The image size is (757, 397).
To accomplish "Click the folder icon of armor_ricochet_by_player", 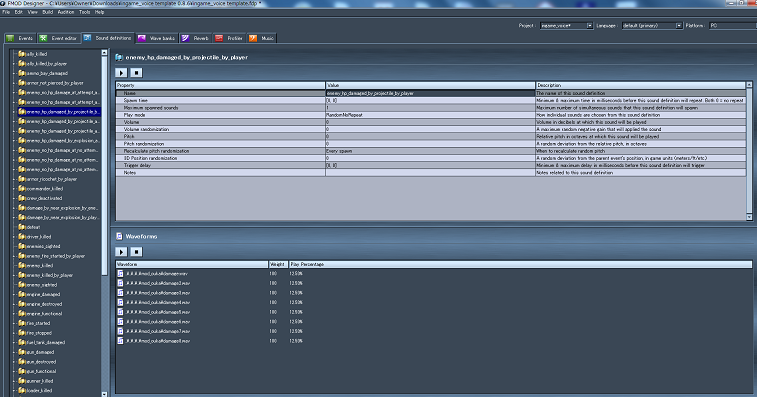I will click(x=21, y=179).
